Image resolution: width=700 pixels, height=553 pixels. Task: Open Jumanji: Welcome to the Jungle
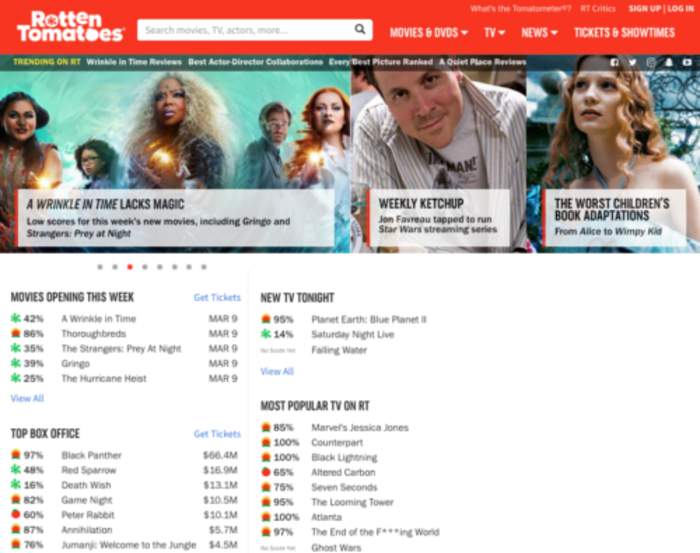pos(129,545)
